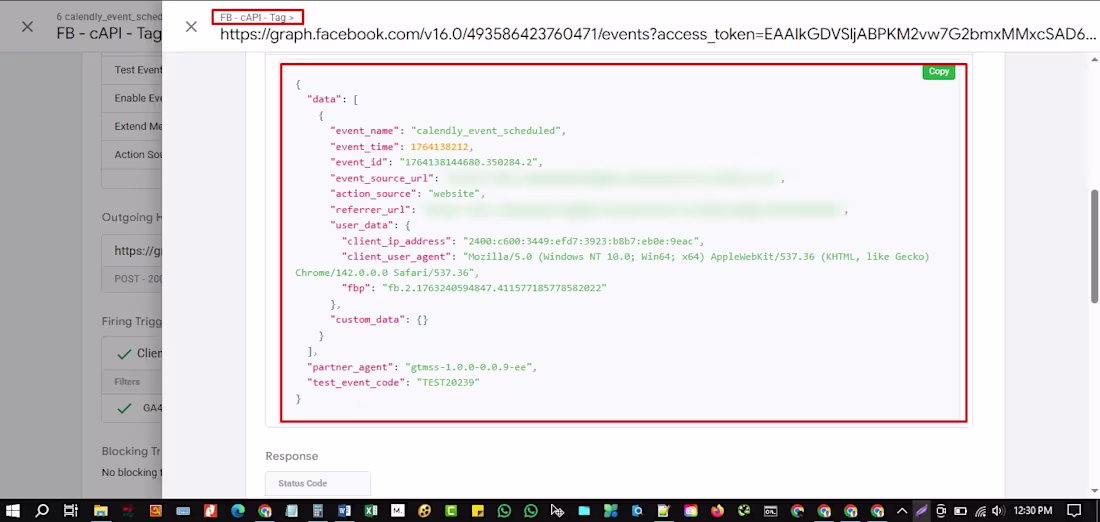1100x522 pixels.
Task: Open the red PDF app icon in taskbar
Action: [x=210, y=511]
